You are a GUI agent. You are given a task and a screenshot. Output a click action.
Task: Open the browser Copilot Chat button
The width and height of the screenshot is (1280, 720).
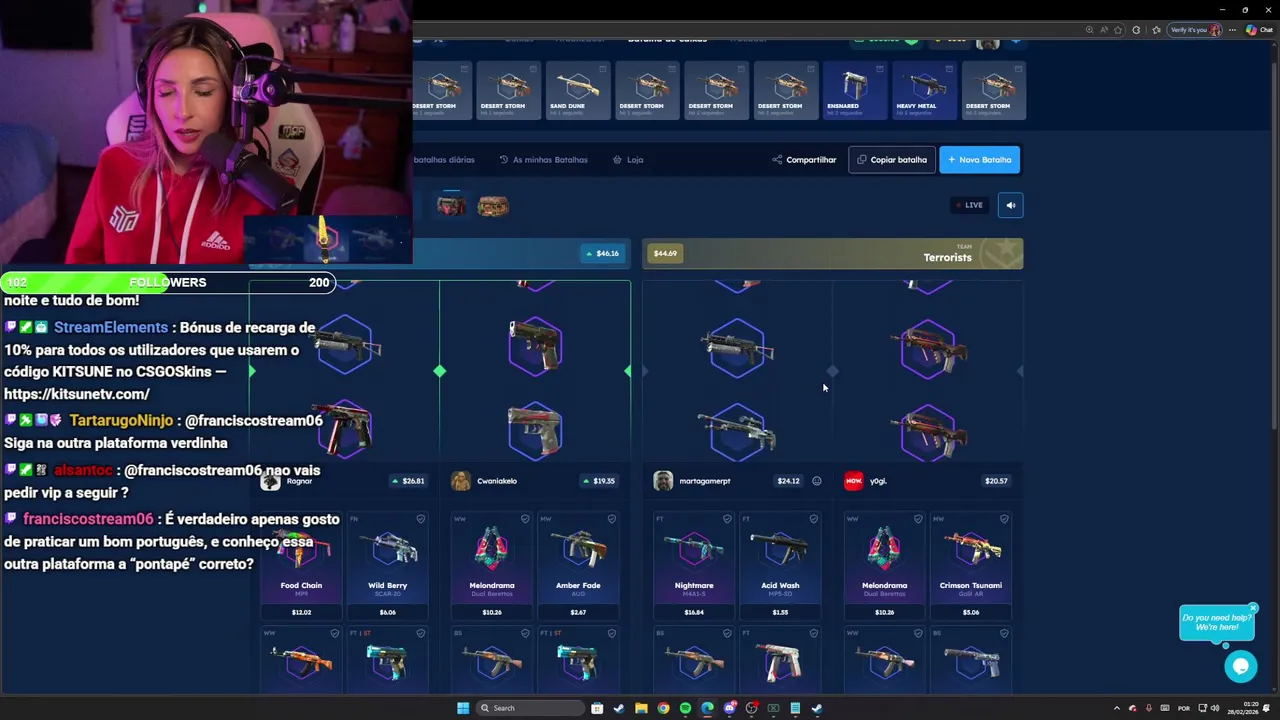pyautogui.click(x=1258, y=30)
